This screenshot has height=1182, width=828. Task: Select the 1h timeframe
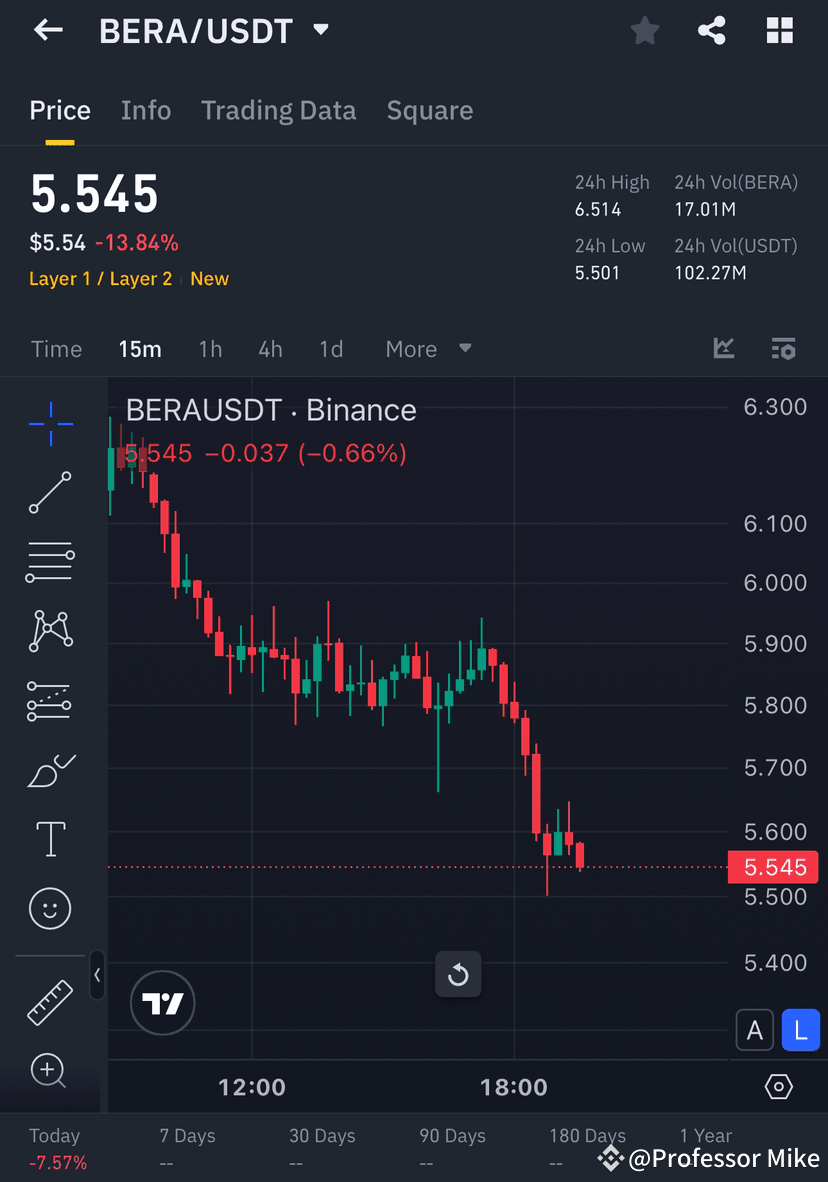210,349
